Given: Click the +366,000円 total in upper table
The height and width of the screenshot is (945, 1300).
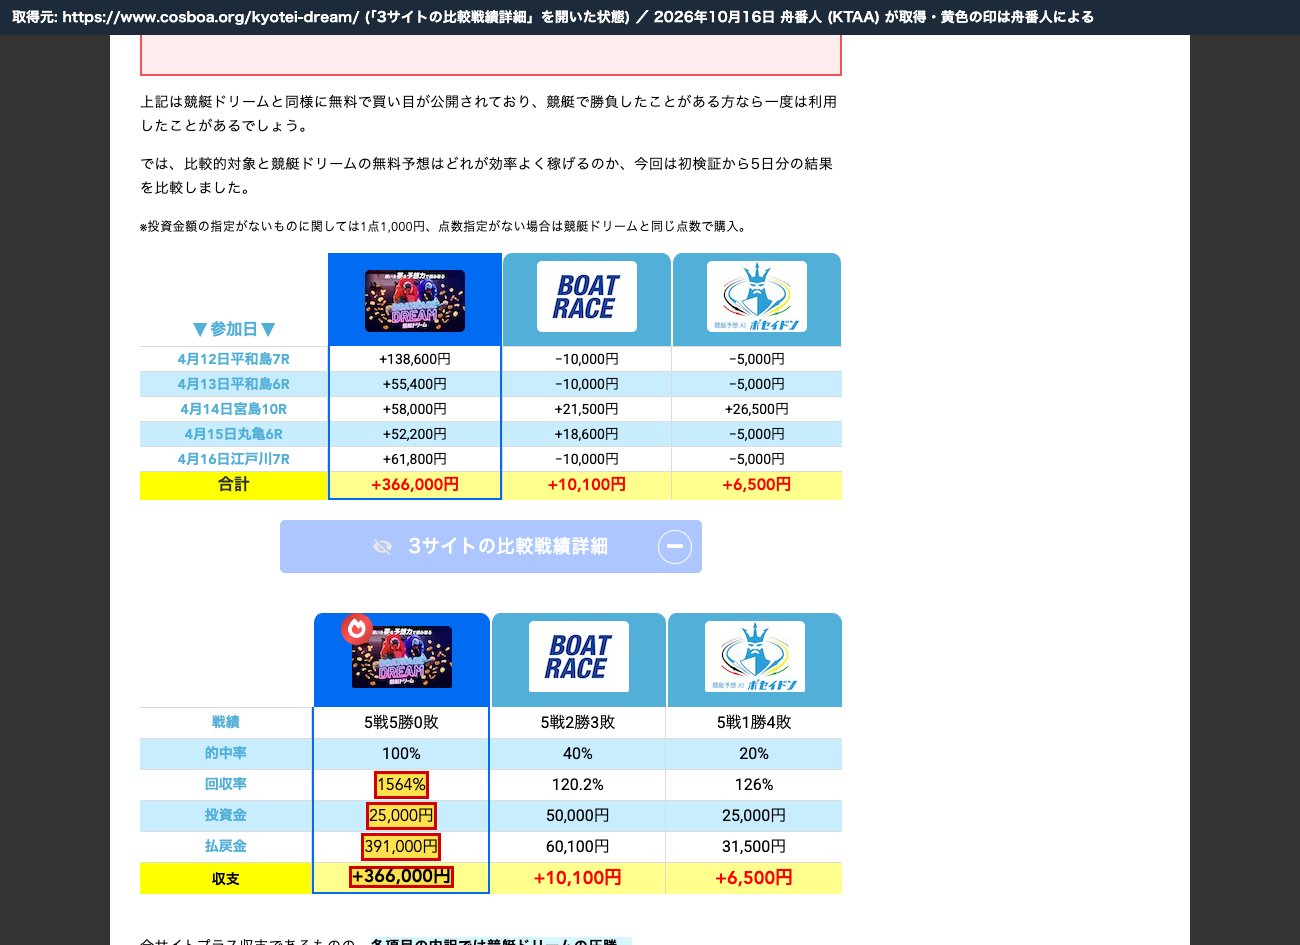Looking at the screenshot, I should click(x=415, y=485).
